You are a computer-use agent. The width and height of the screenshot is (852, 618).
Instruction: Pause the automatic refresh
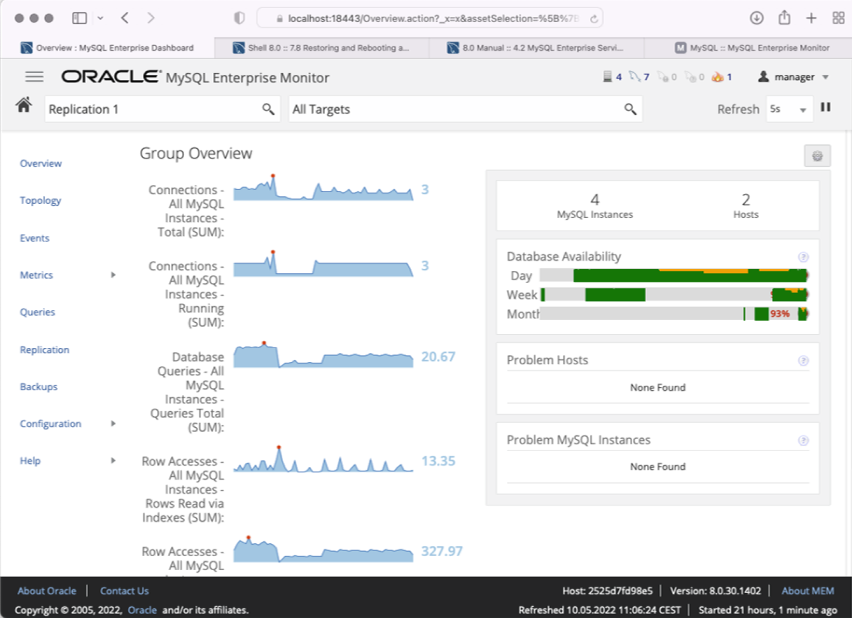pos(825,107)
